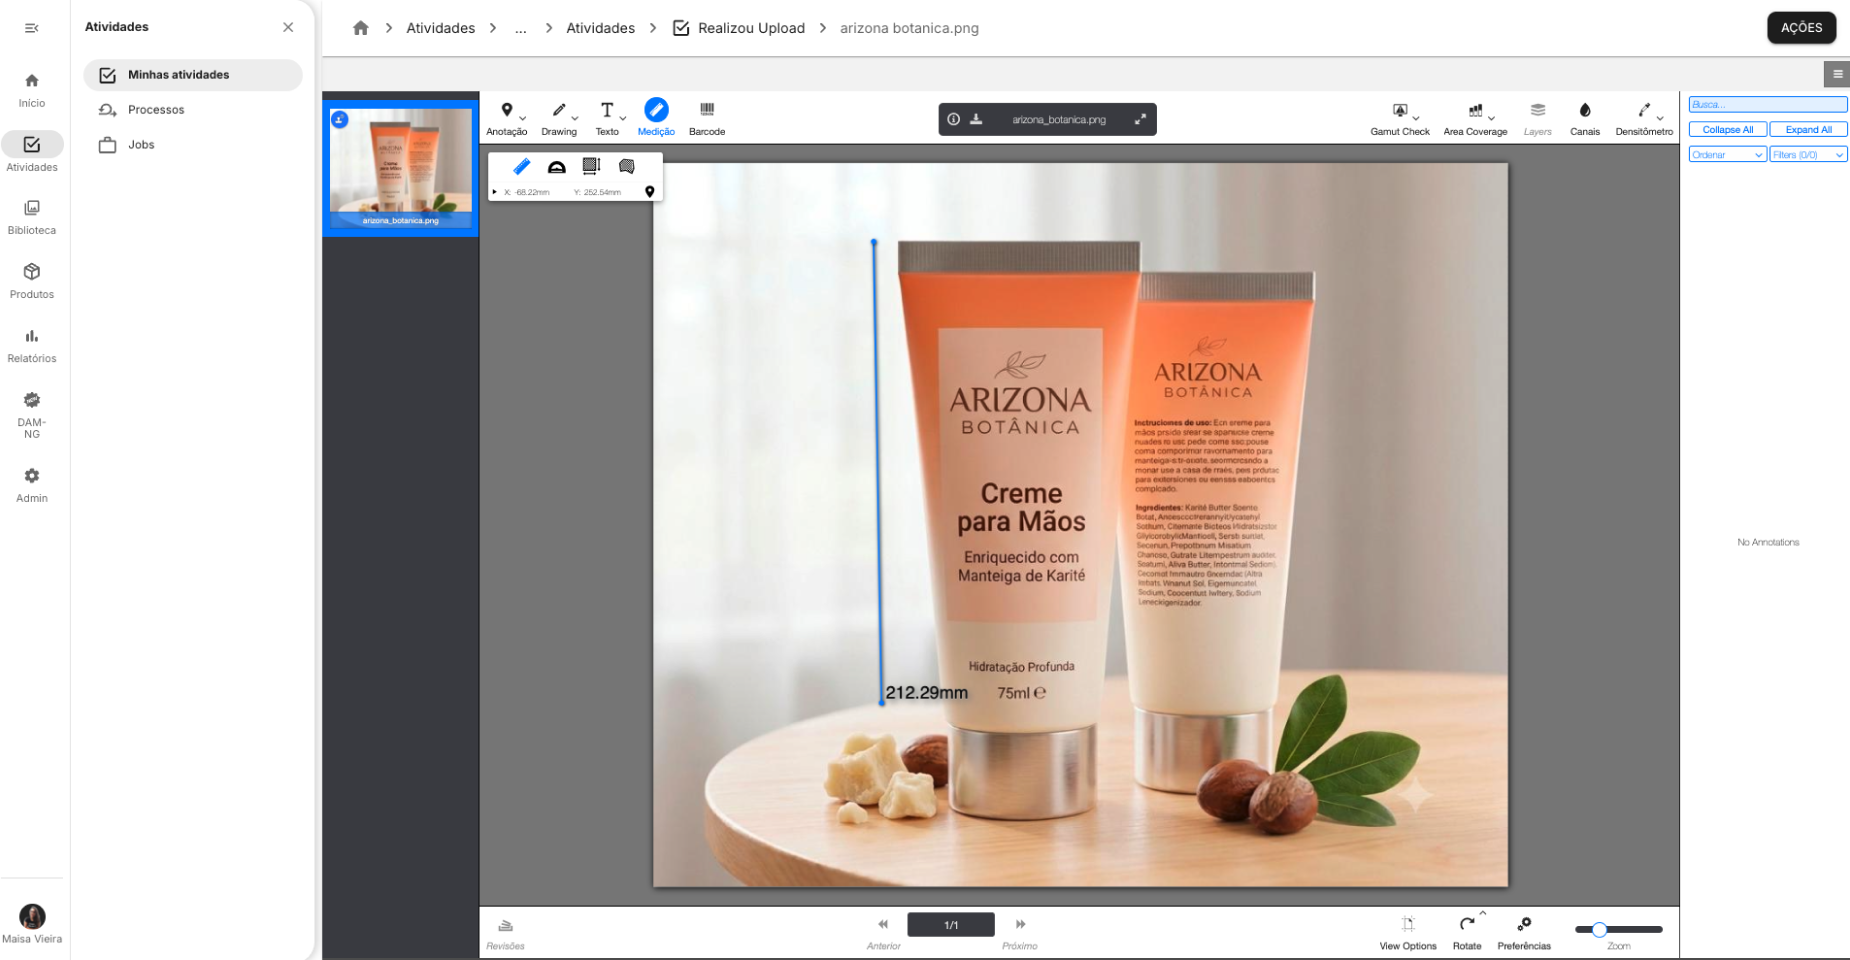Open Processos in the Atividades panel
Image resolution: width=1850 pixels, height=960 pixels.
pyautogui.click(x=193, y=110)
